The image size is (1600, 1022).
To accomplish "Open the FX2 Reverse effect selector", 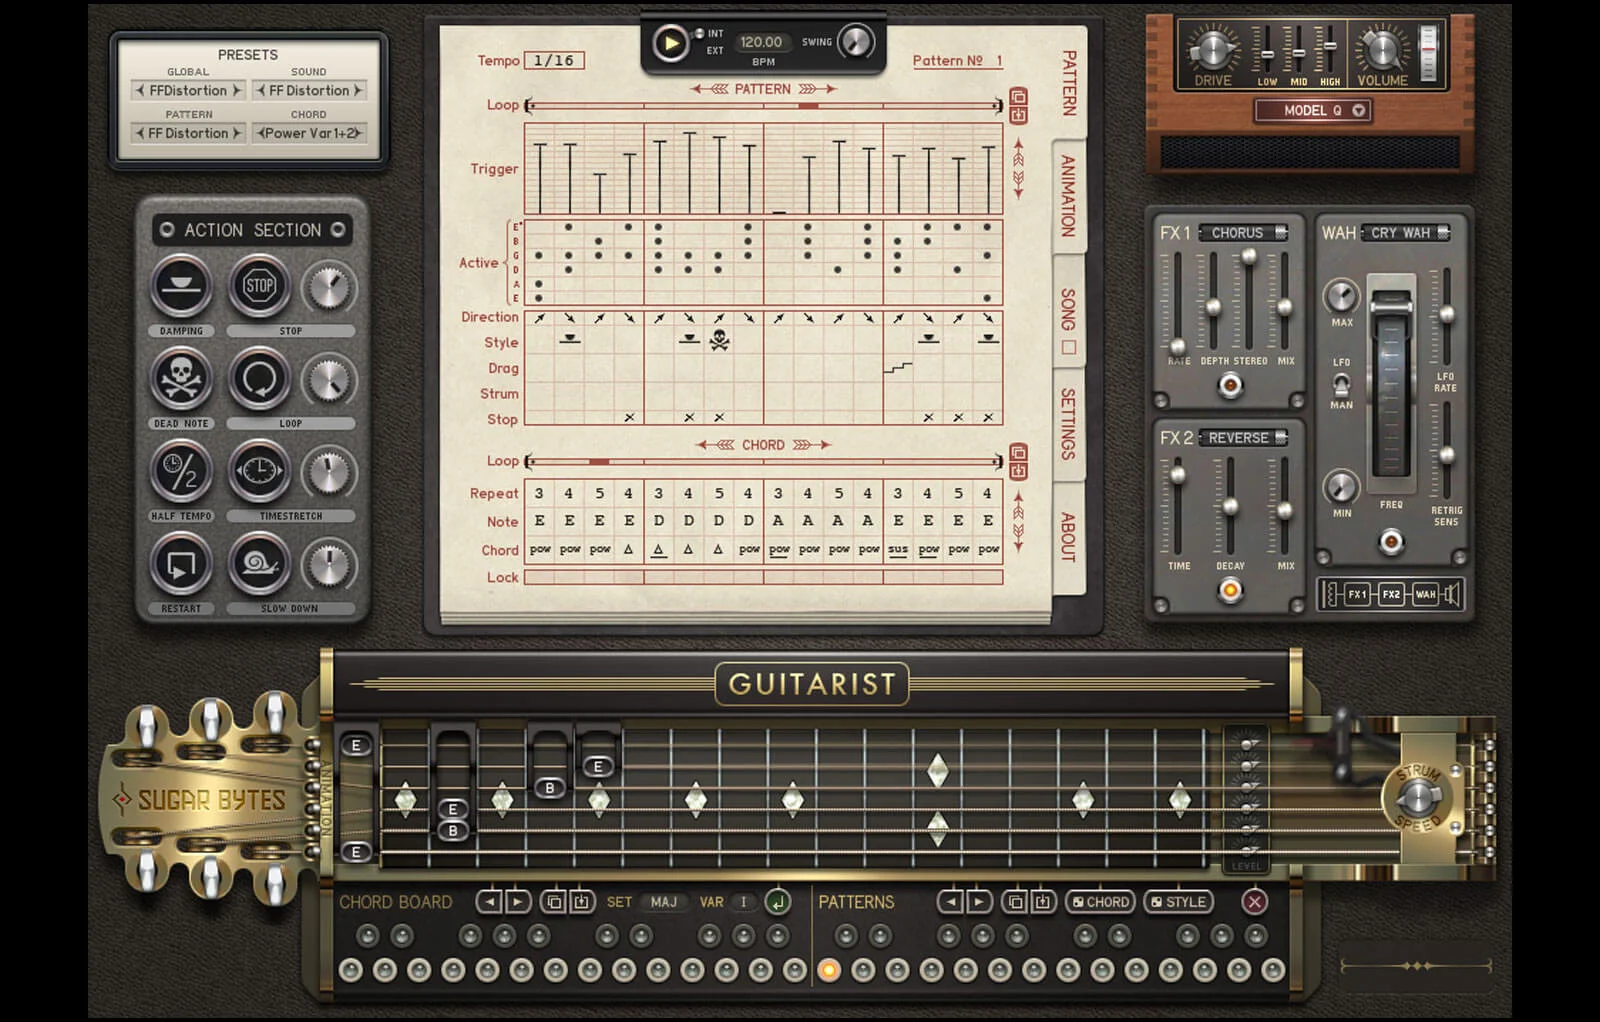I will click(1243, 438).
